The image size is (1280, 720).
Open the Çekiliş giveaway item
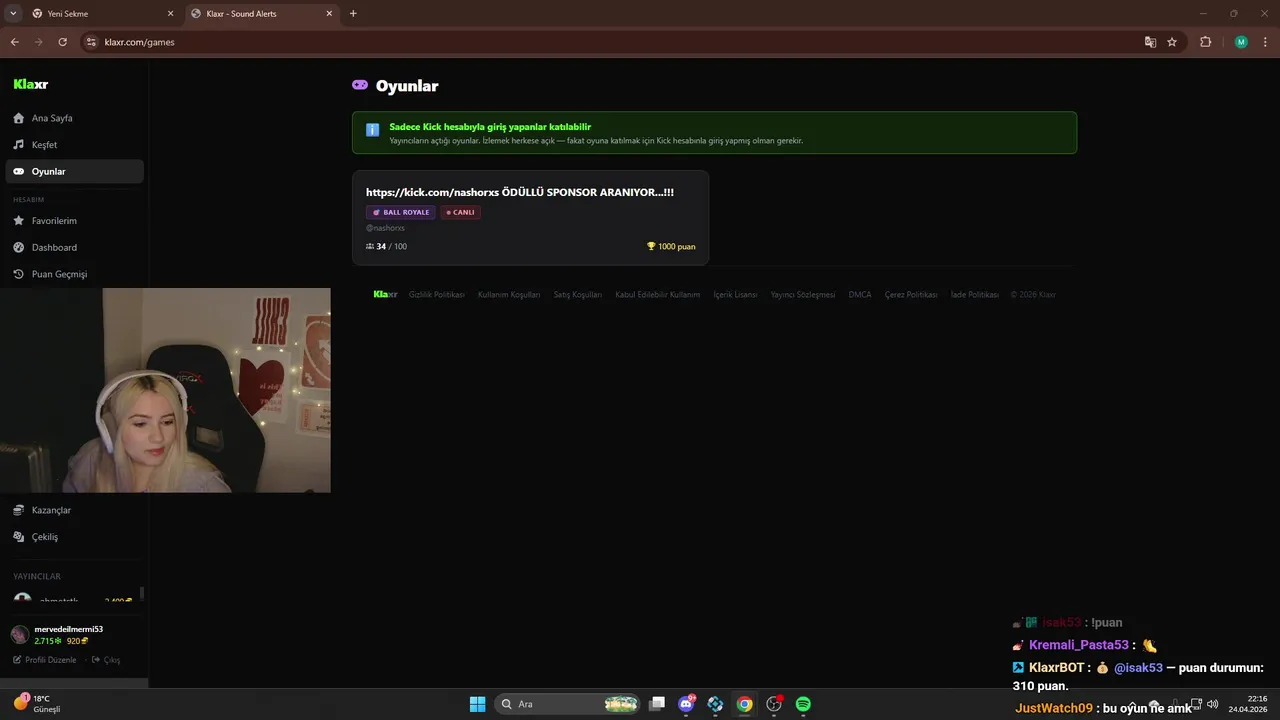[74, 537]
